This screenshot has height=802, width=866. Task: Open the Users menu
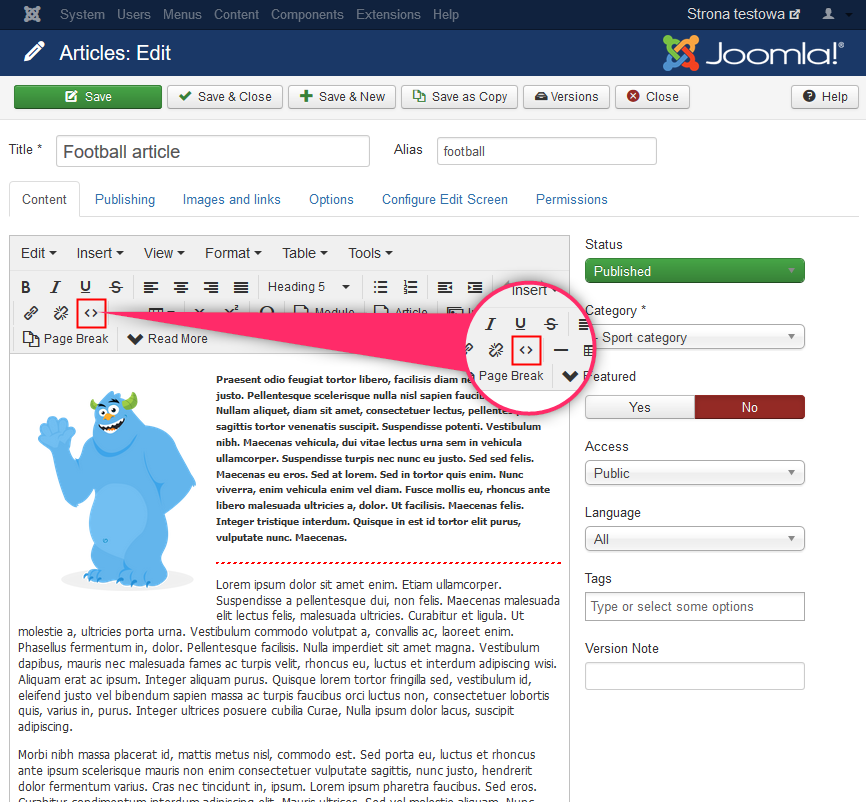[134, 14]
